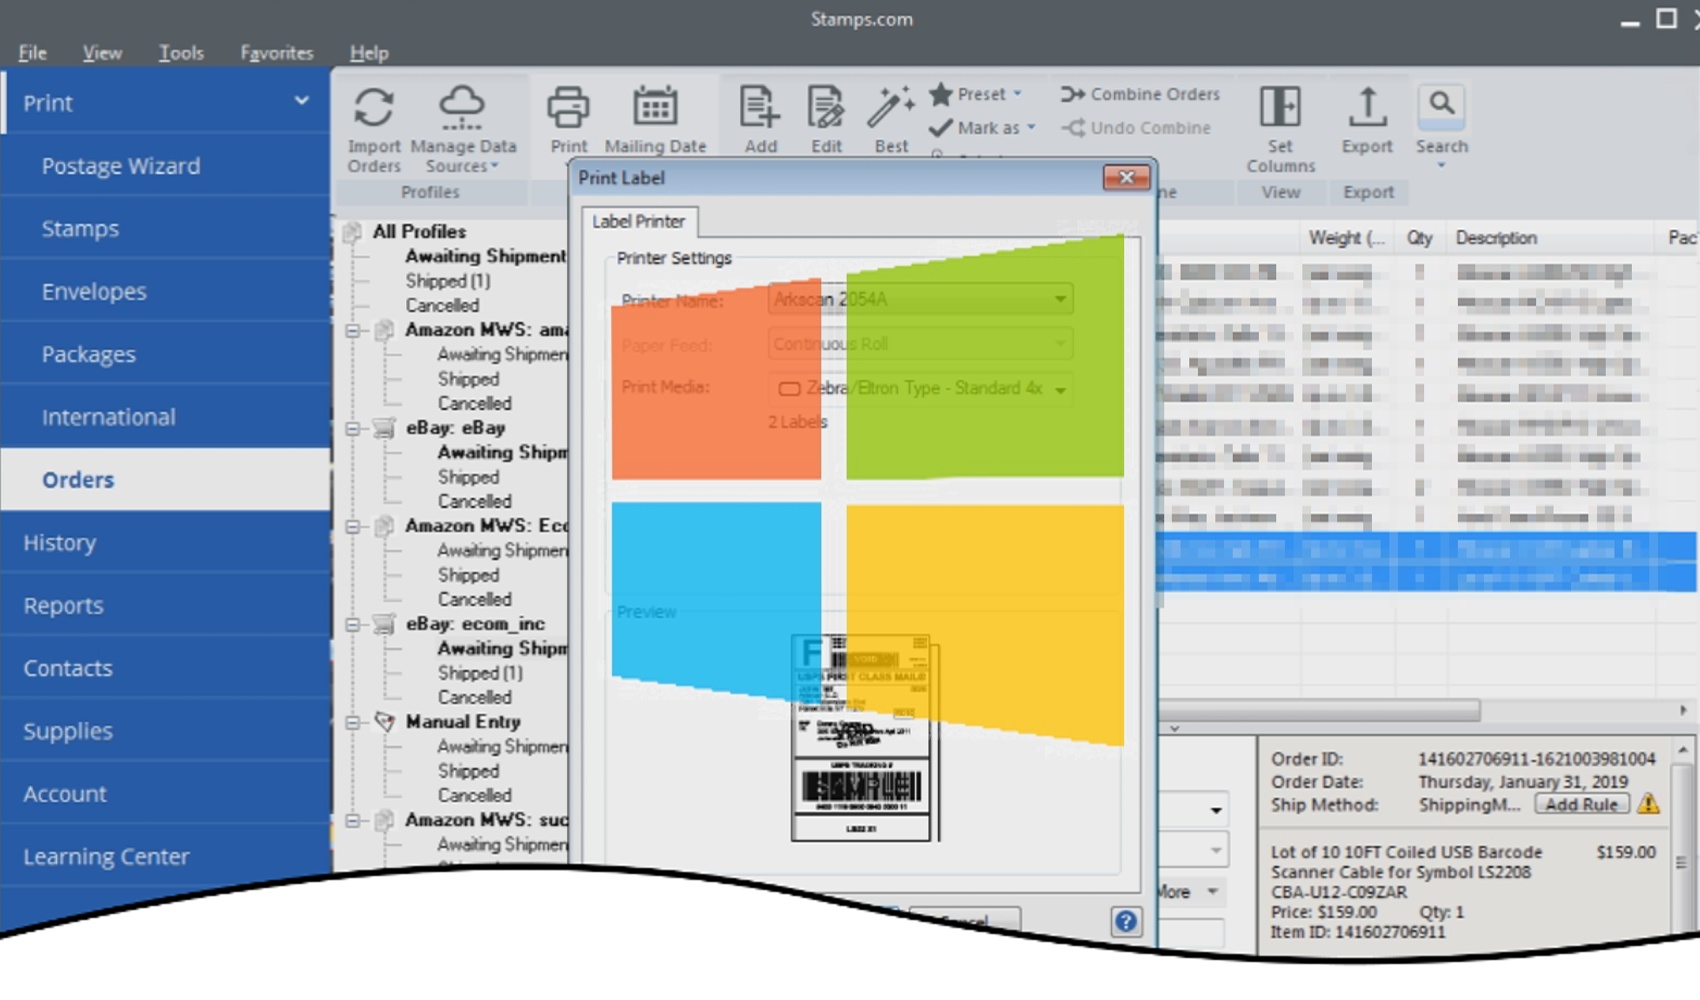Click the Combine Orders button
Screen dimensions: 1700x1000
pyautogui.click(x=1140, y=94)
